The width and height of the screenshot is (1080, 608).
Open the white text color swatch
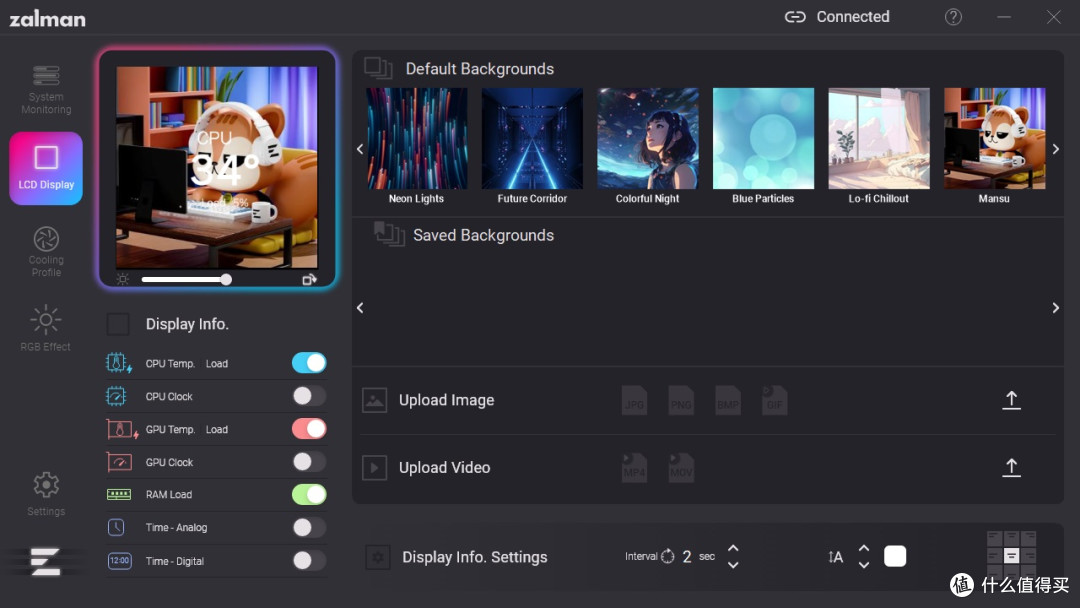895,556
